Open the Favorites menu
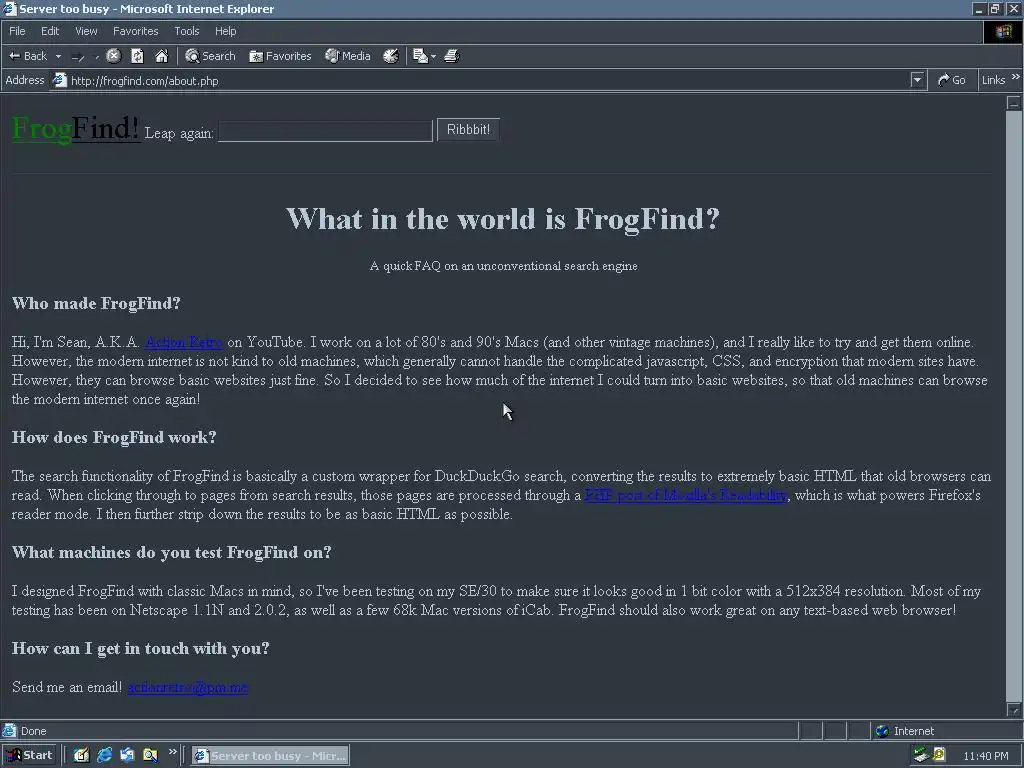 [135, 31]
